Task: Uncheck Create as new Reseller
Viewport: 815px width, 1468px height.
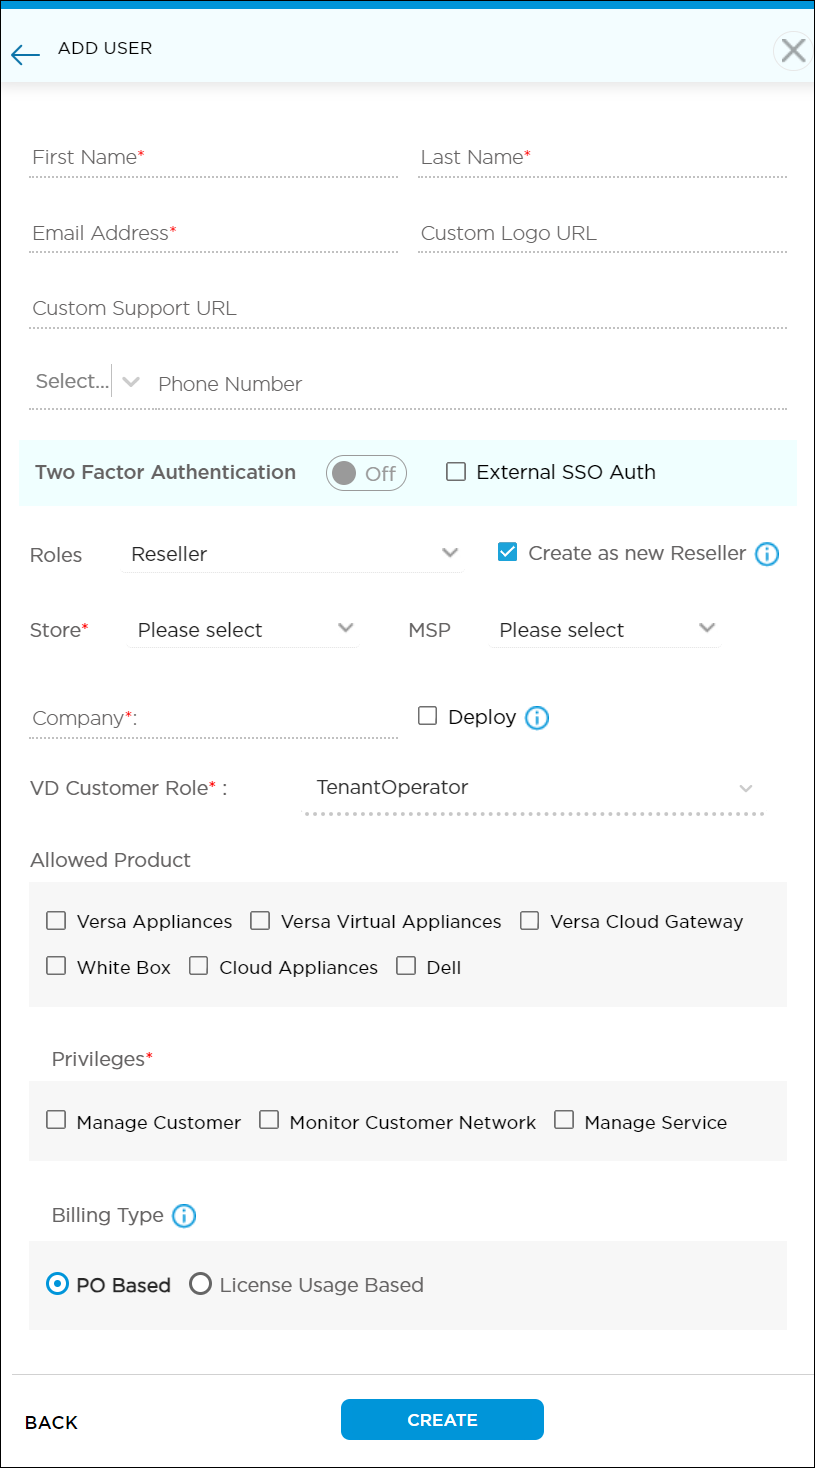Action: (508, 551)
